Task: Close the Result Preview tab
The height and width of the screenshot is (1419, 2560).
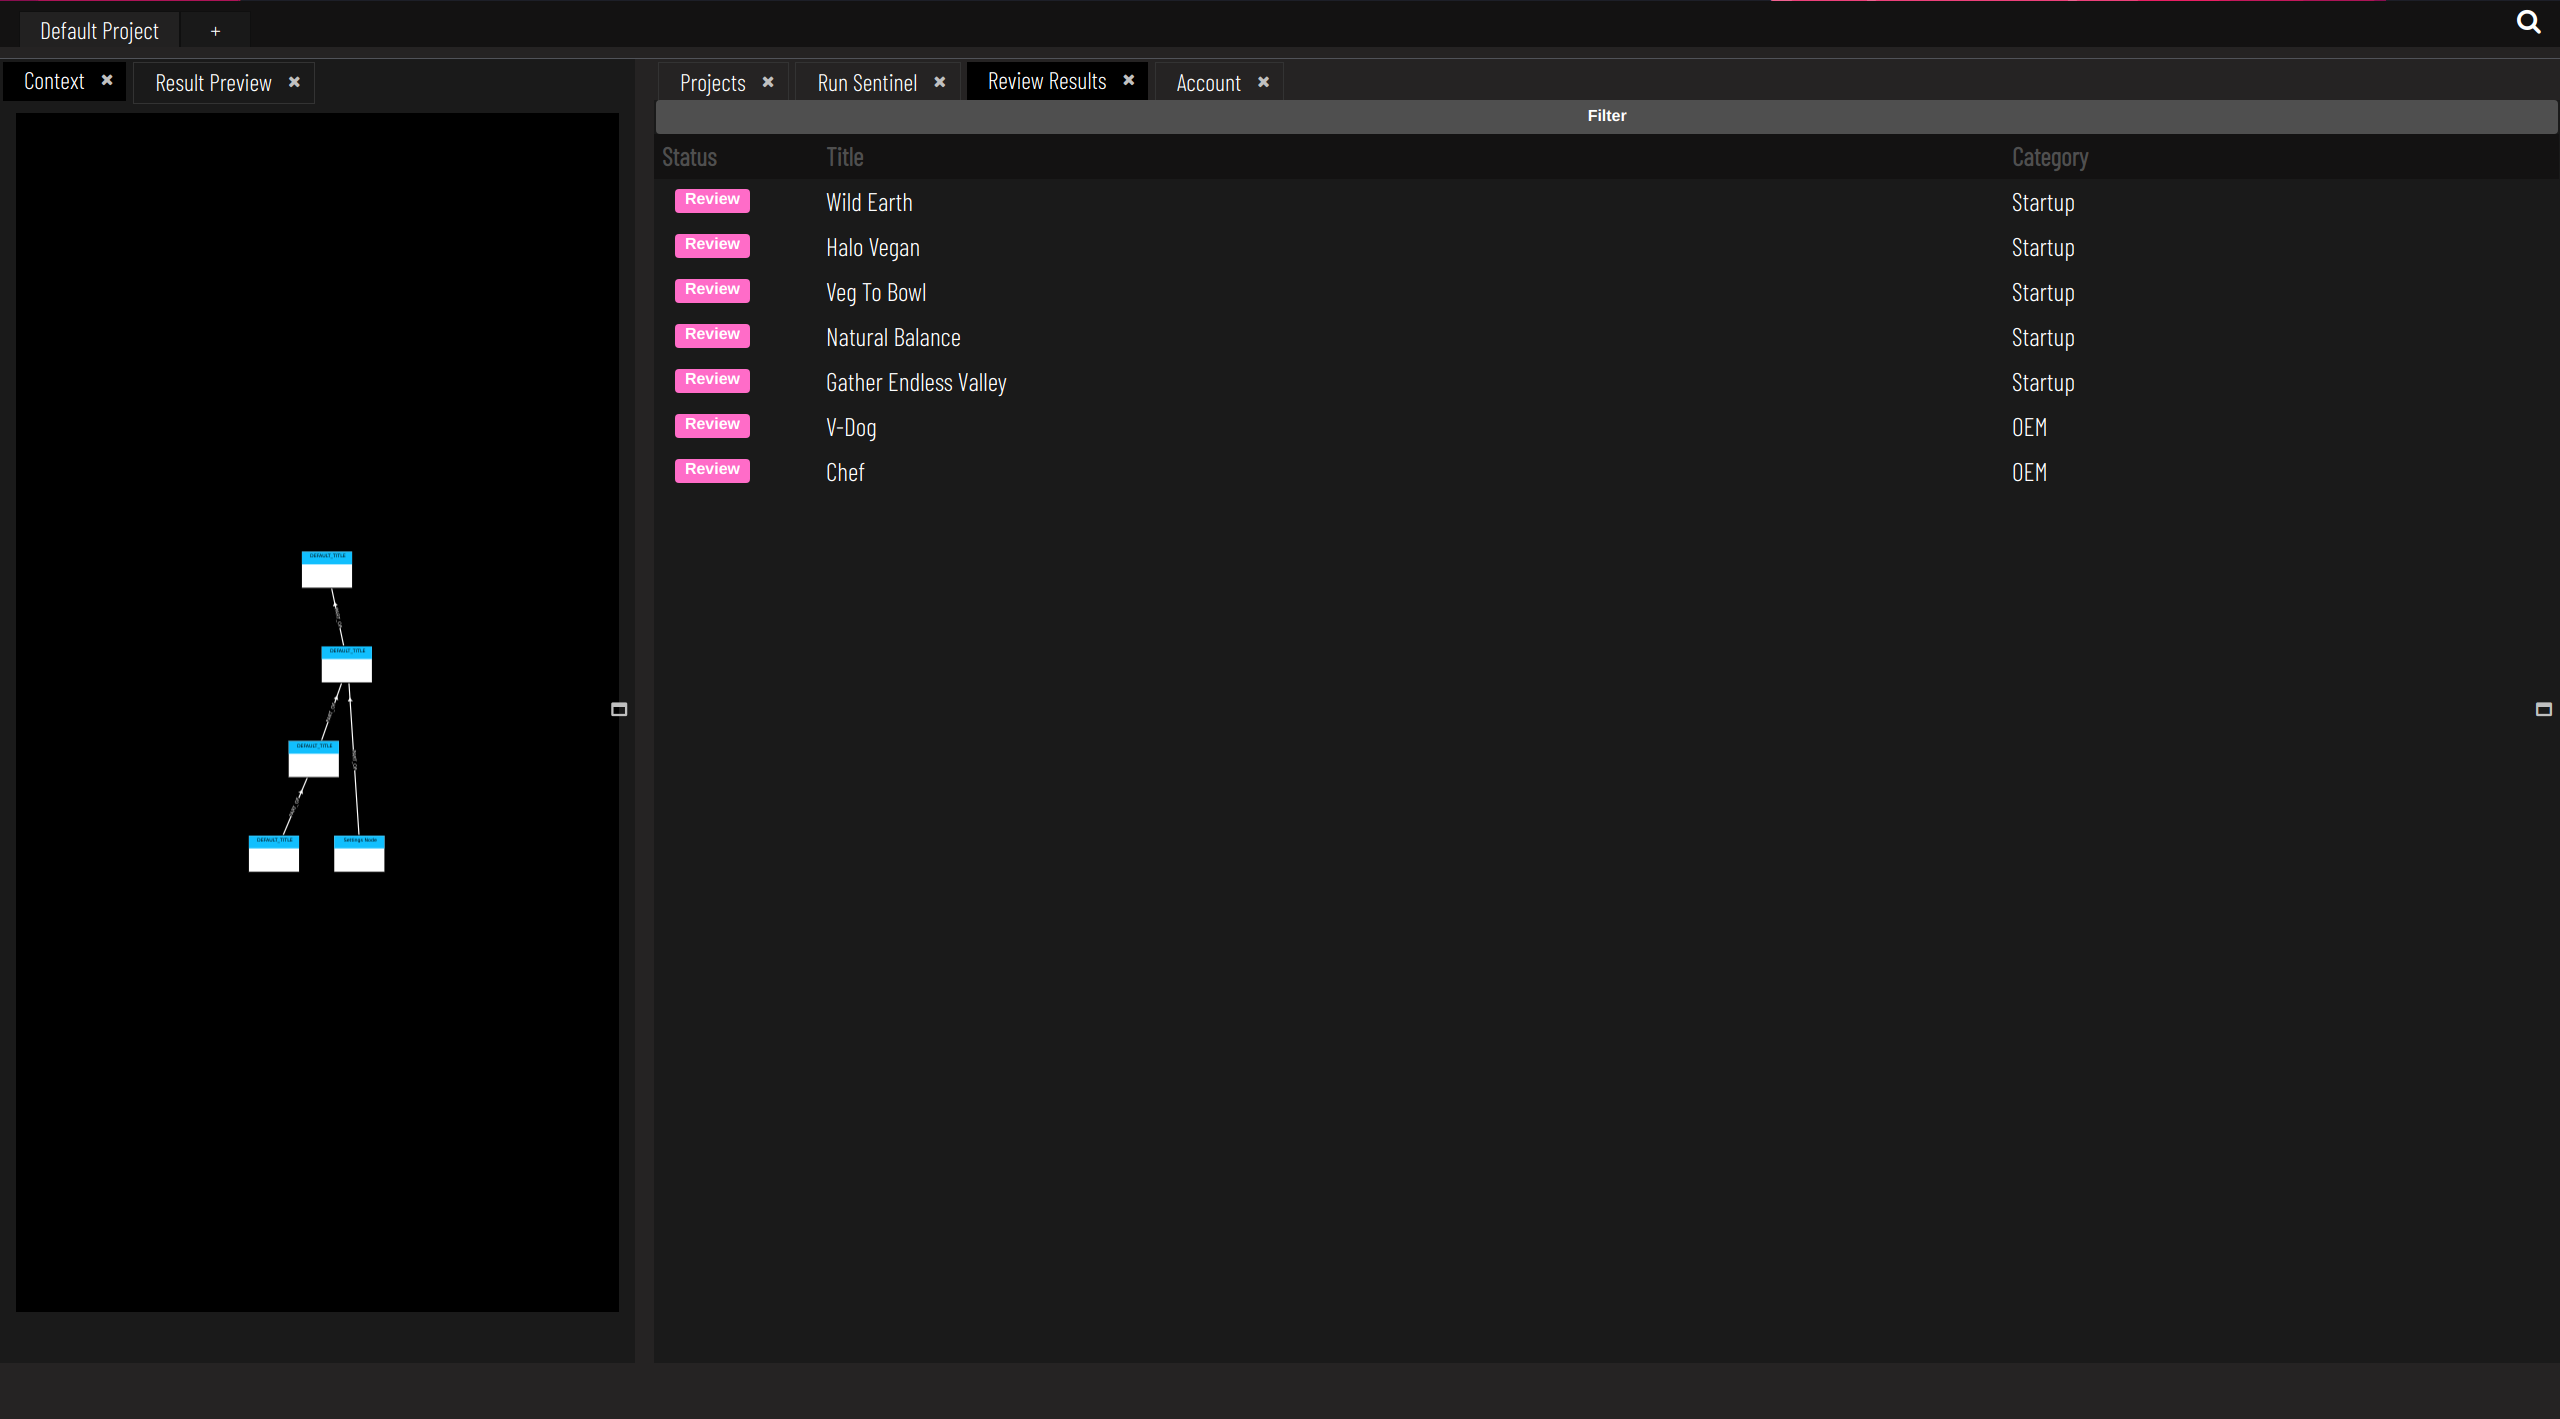Action: pyautogui.click(x=294, y=82)
